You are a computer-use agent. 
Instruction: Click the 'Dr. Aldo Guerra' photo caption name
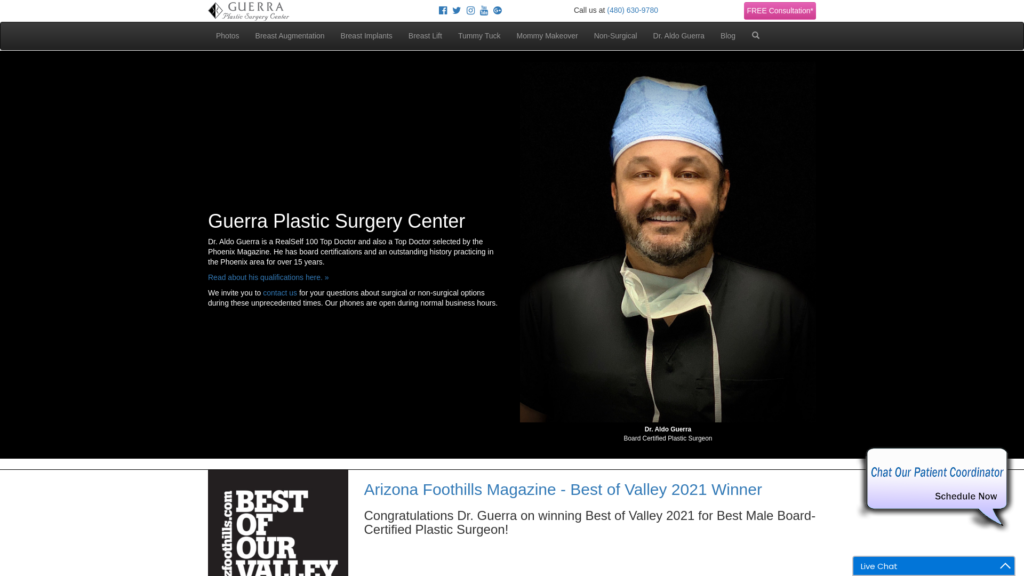[667, 429]
